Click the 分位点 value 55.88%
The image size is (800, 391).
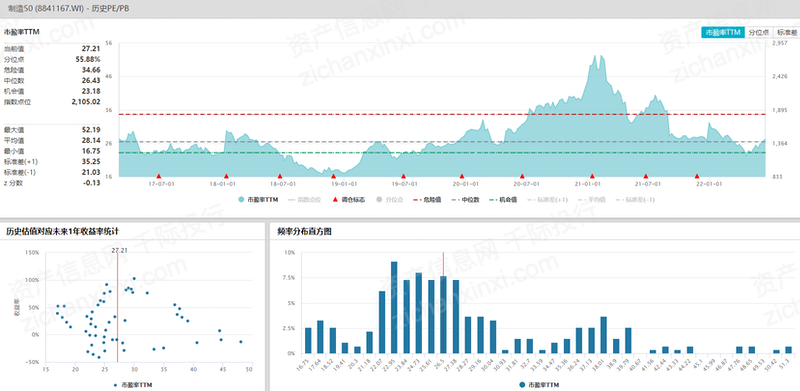pos(88,59)
